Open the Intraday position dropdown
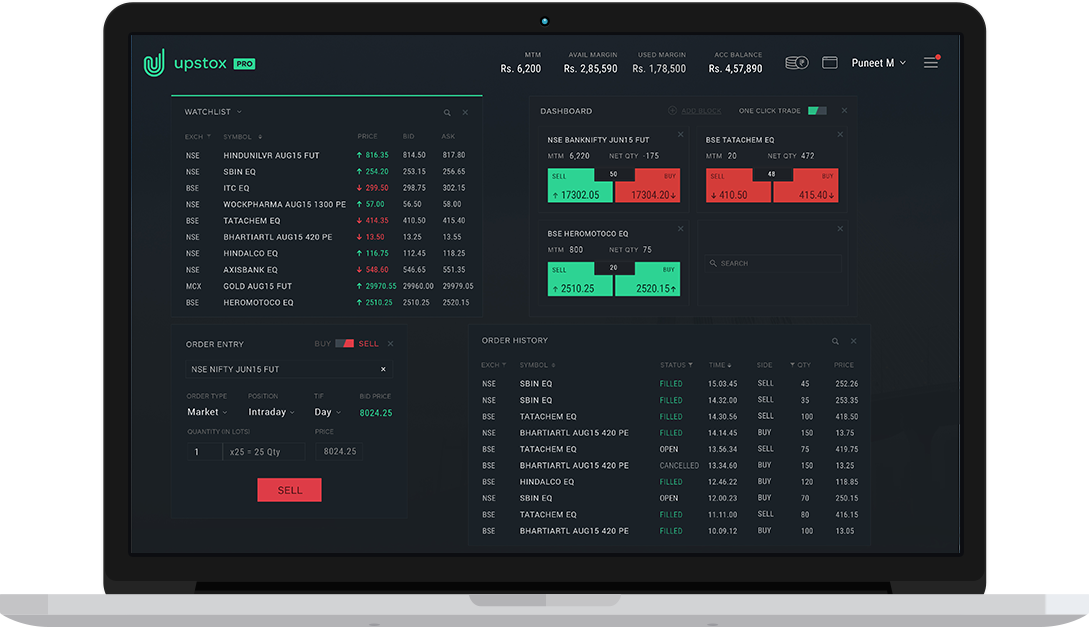The image size is (1089, 627). (272, 412)
